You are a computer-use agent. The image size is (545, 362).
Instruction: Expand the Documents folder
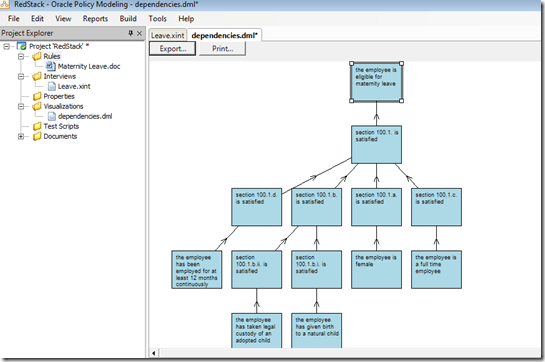[x=21, y=136]
